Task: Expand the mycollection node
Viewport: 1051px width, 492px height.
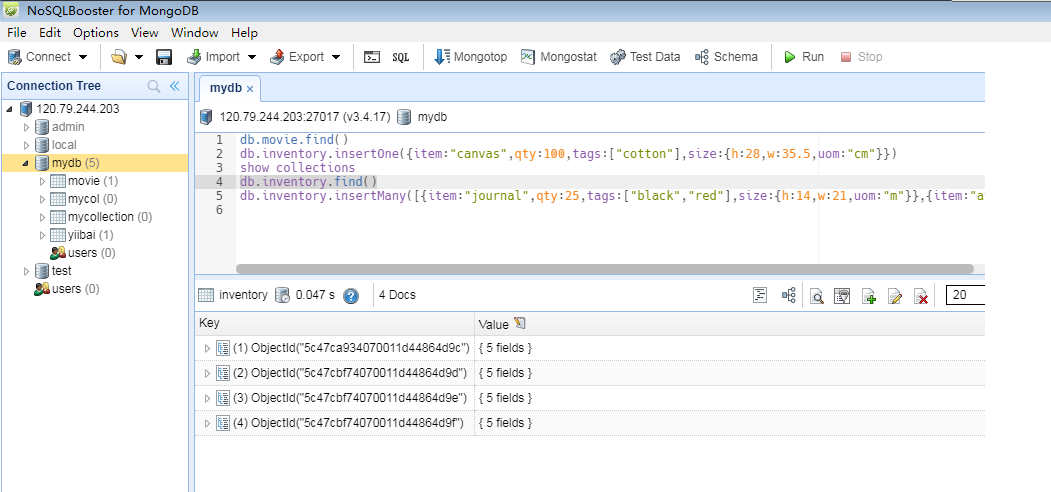Action: (x=42, y=217)
